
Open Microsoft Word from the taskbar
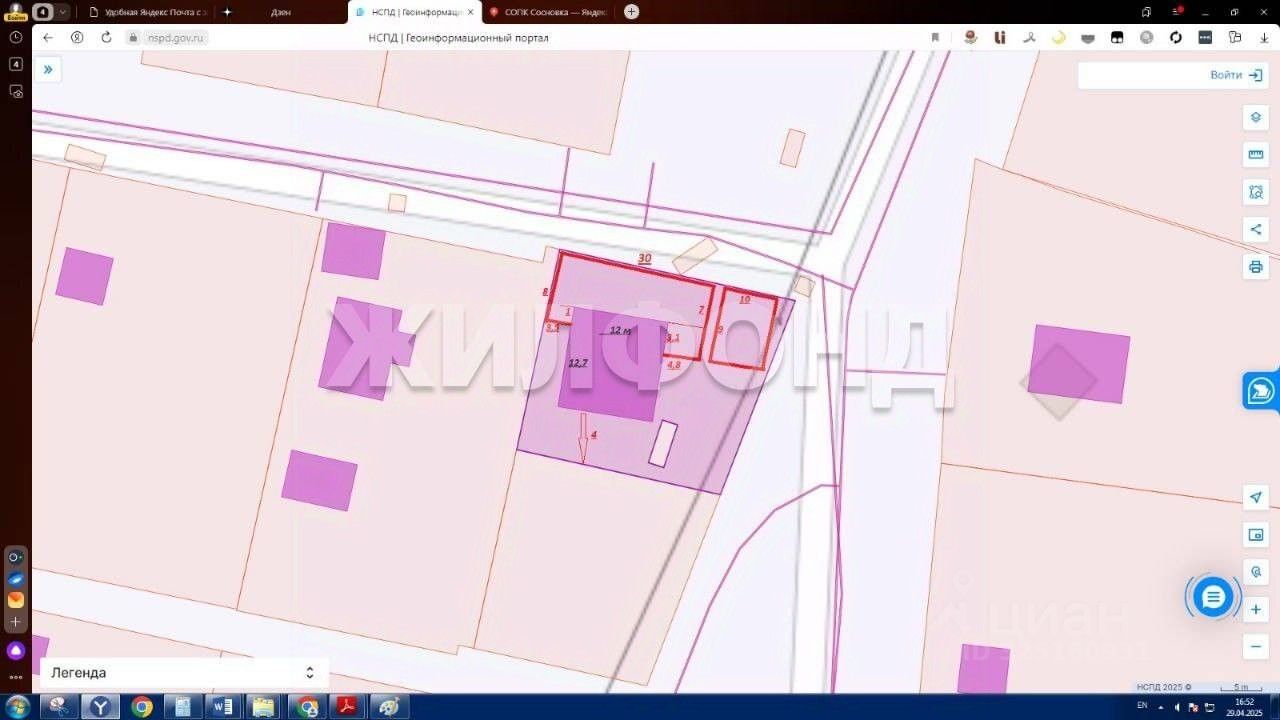[x=223, y=707]
